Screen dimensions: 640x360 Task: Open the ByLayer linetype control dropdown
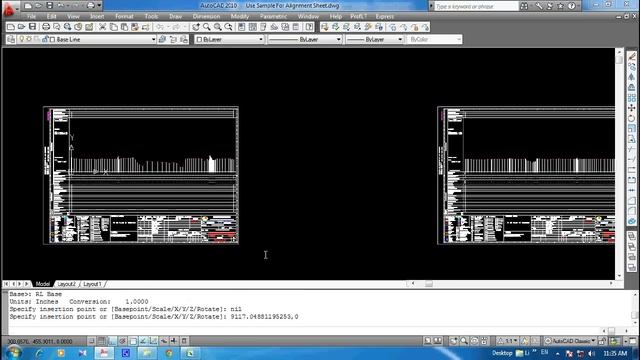coord(338,40)
